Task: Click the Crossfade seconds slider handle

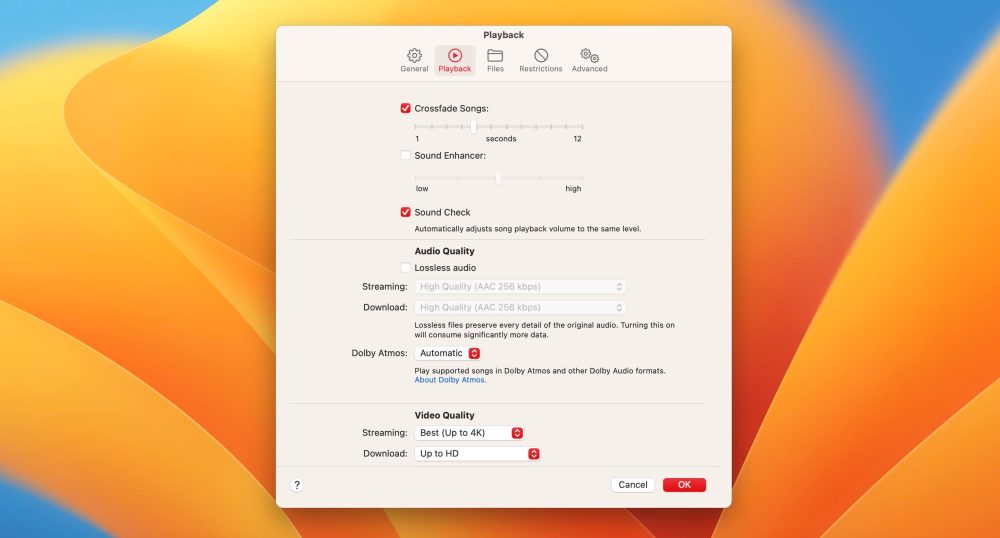Action: (474, 127)
